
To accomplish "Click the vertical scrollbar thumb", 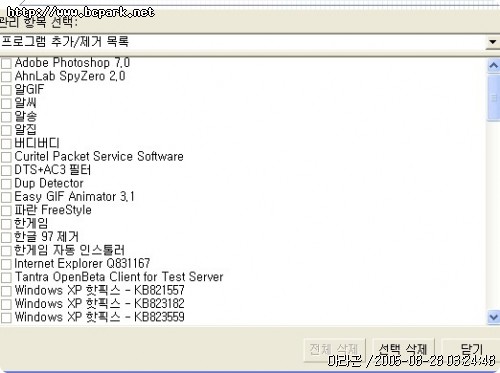I will (x=494, y=98).
